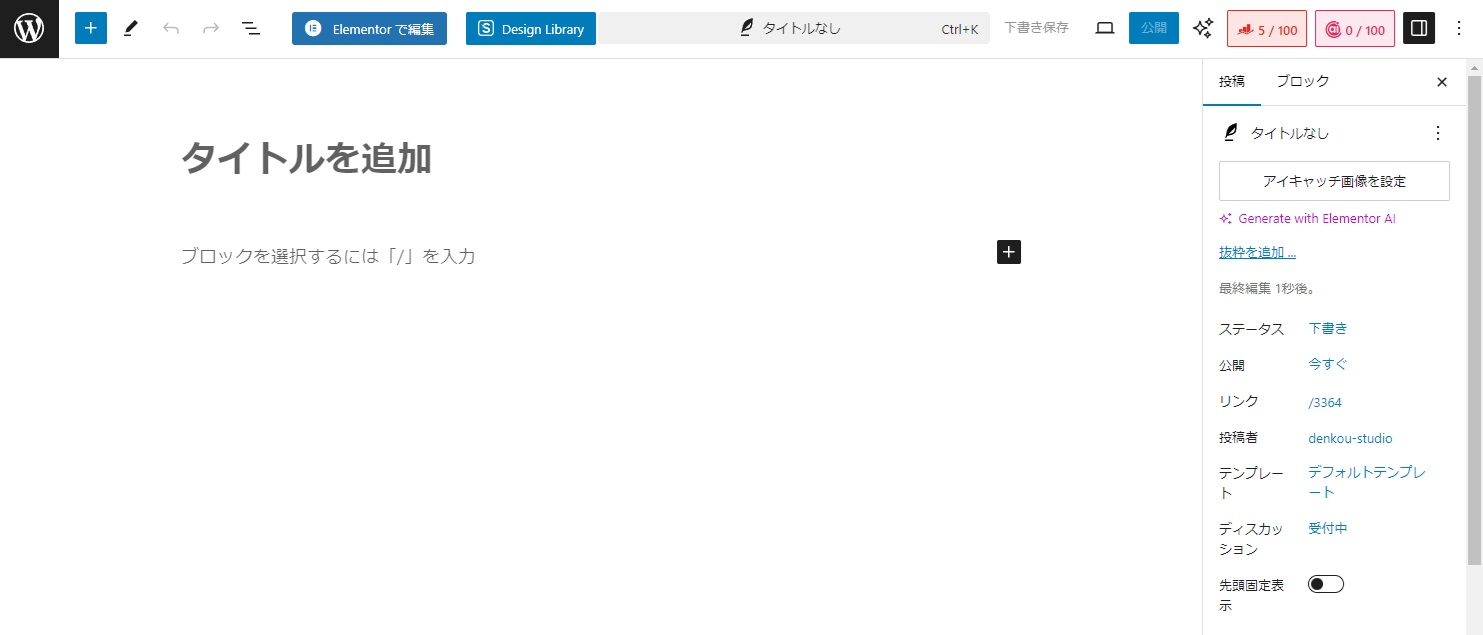Open the AI sparkle assistant icon
This screenshot has width=1483, height=635.
[1203, 29]
